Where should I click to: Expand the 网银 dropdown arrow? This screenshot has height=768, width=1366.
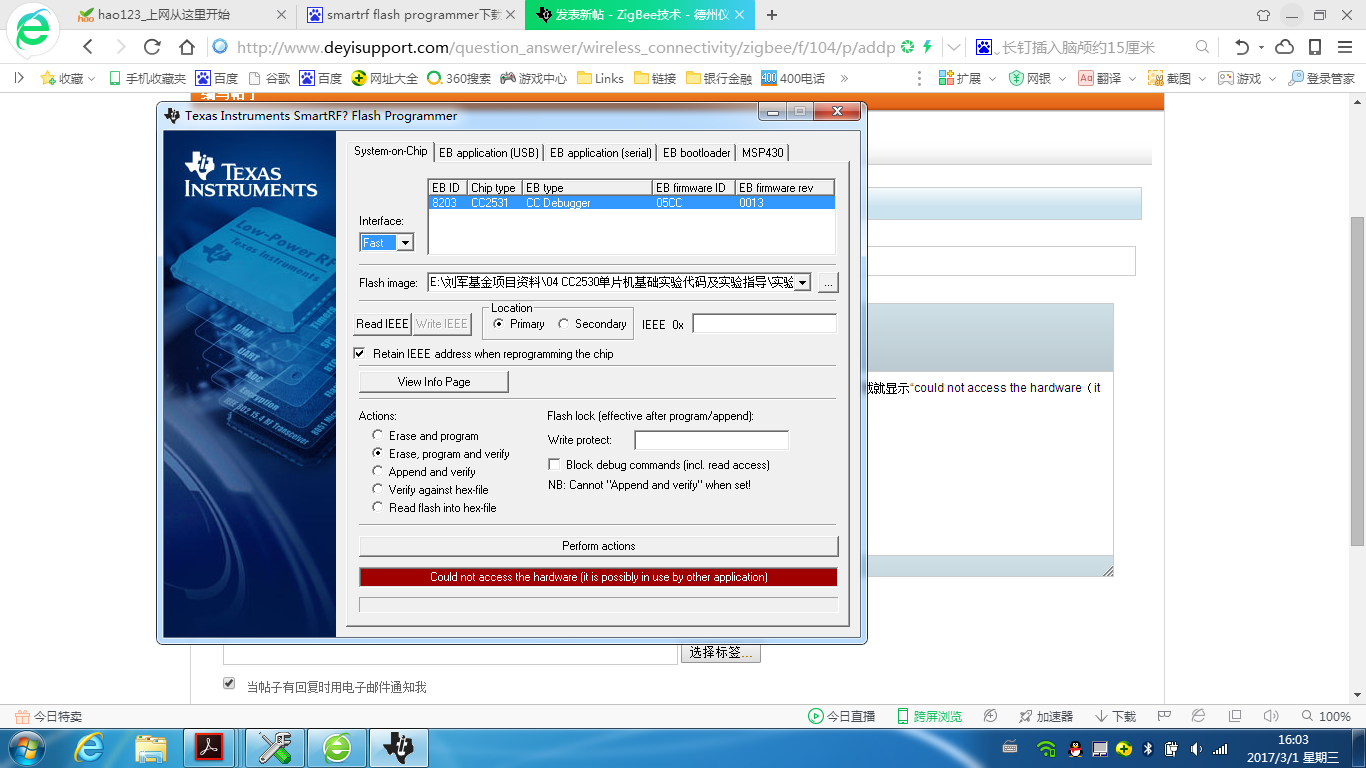[x=1062, y=78]
